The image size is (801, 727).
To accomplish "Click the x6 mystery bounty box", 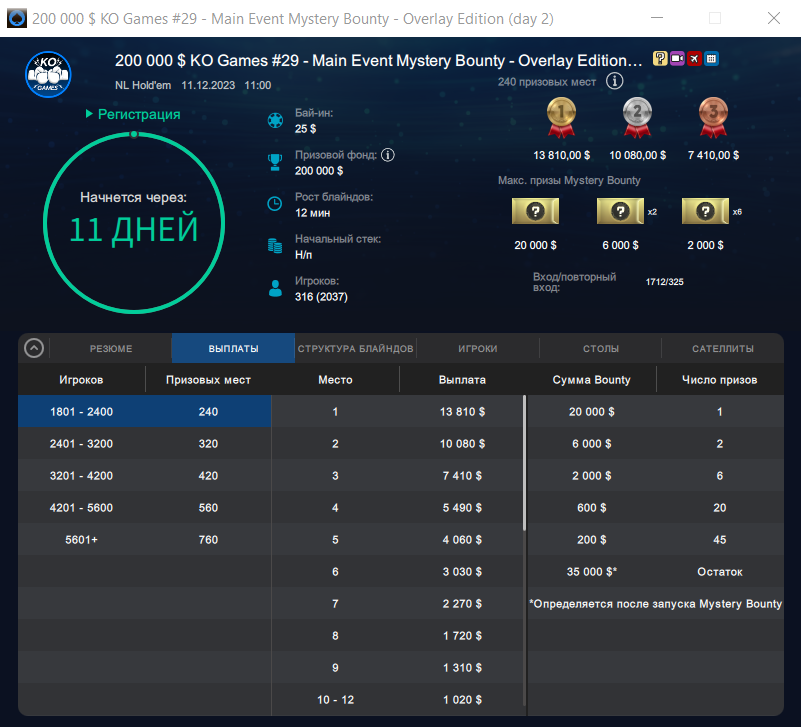I will click(x=705, y=211).
